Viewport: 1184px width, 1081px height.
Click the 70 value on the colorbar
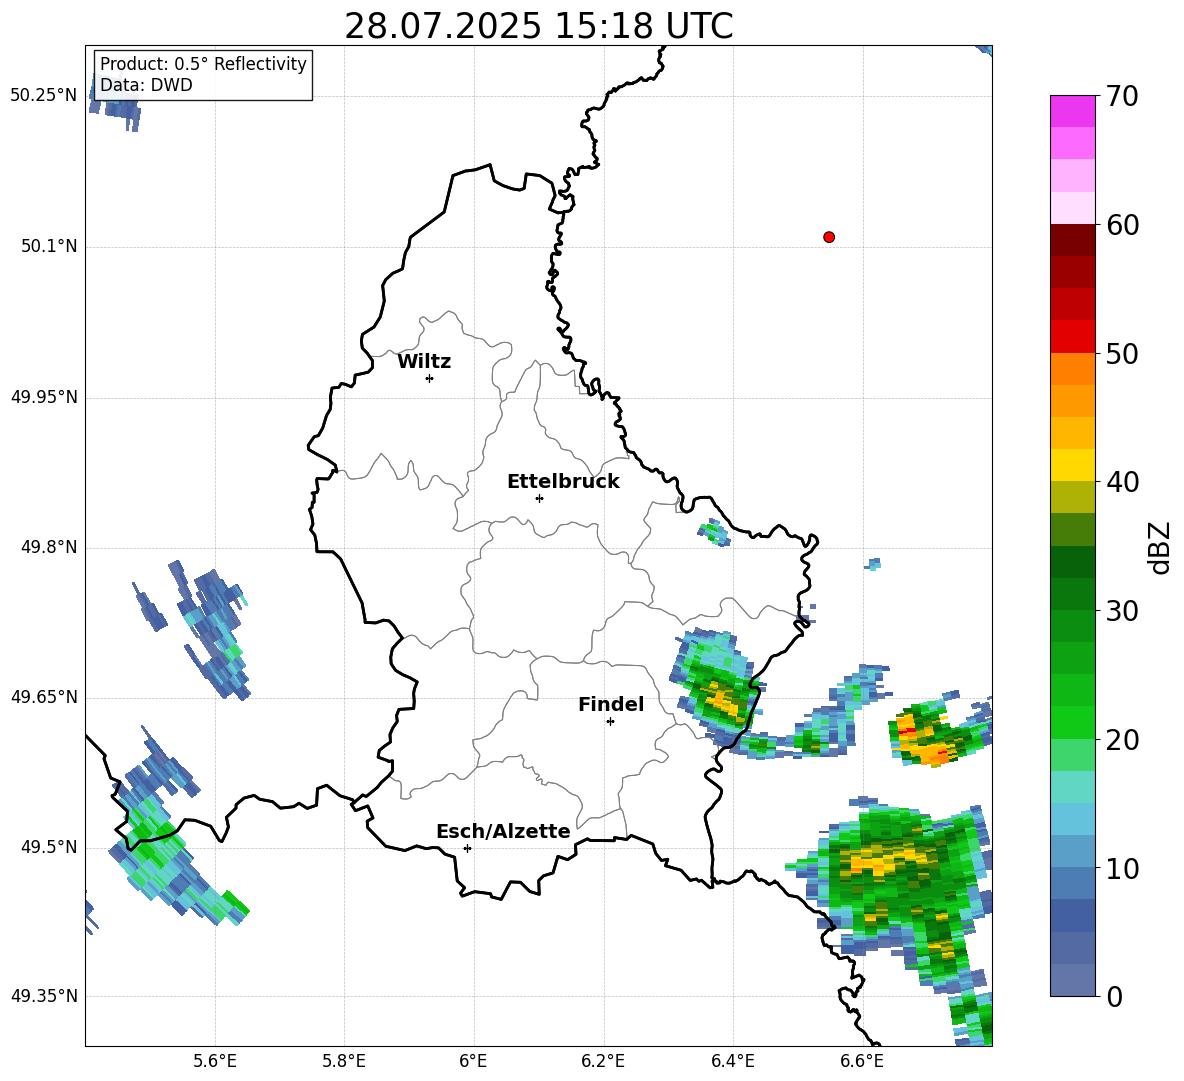point(1122,96)
